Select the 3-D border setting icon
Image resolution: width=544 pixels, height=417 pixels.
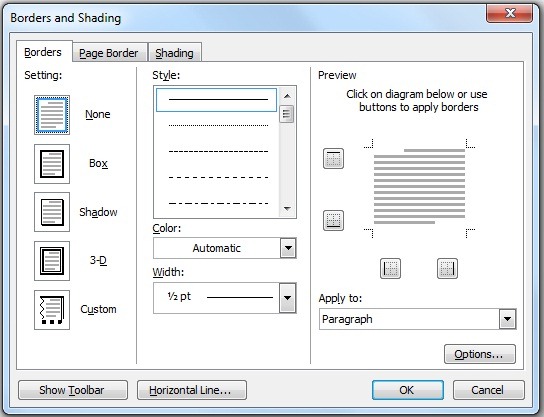point(52,261)
